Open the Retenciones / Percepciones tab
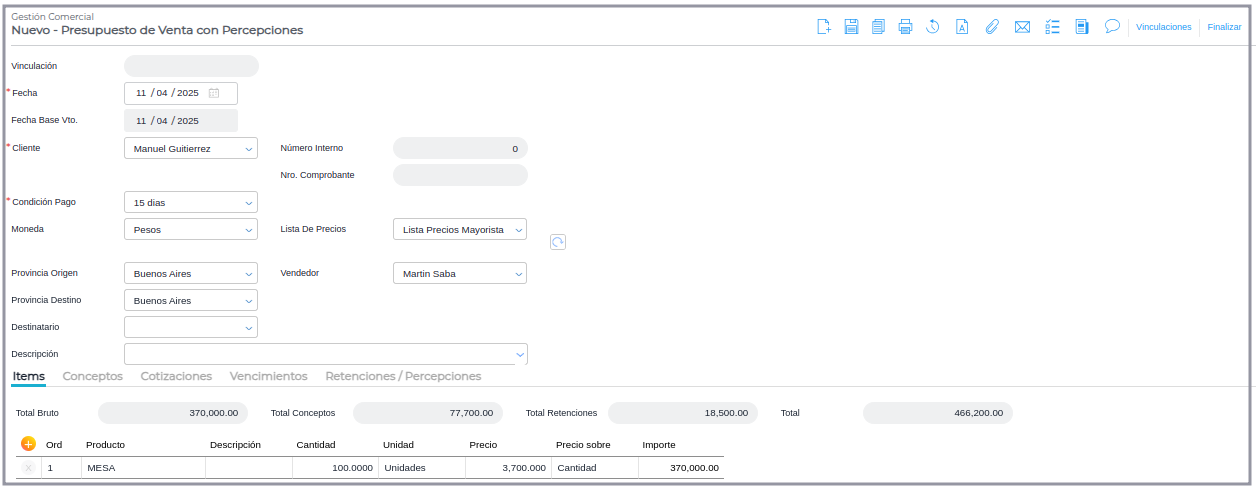The width and height of the screenshot is (1256, 488). (x=403, y=377)
